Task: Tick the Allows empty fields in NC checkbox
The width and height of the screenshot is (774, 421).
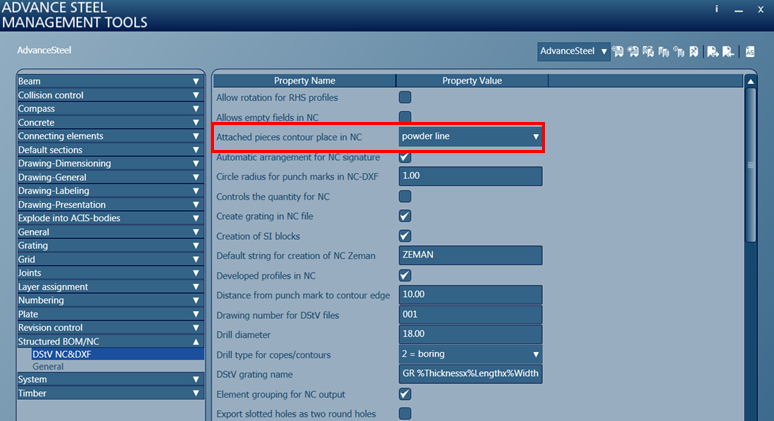Action: (405, 117)
